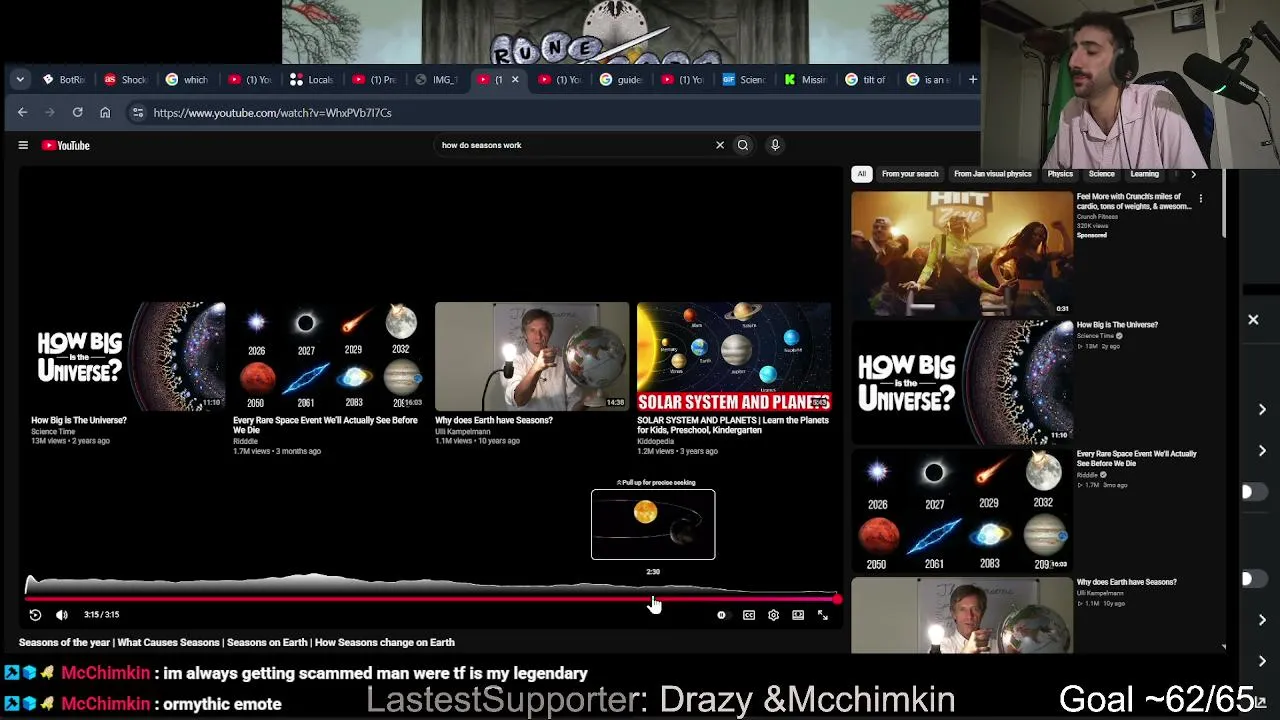Enter fullscreen video mode

coord(823,615)
